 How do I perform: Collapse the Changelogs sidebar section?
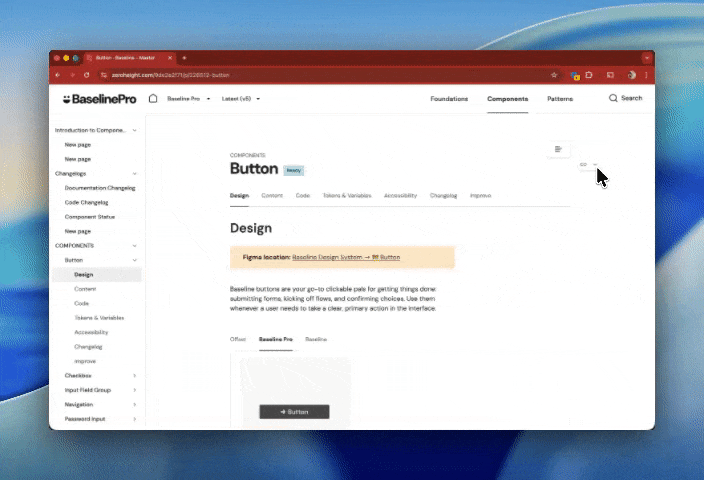[x=134, y=173]
